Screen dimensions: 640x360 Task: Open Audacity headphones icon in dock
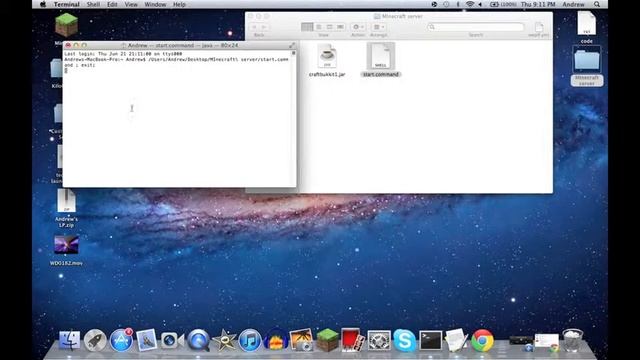coord(276,340)
